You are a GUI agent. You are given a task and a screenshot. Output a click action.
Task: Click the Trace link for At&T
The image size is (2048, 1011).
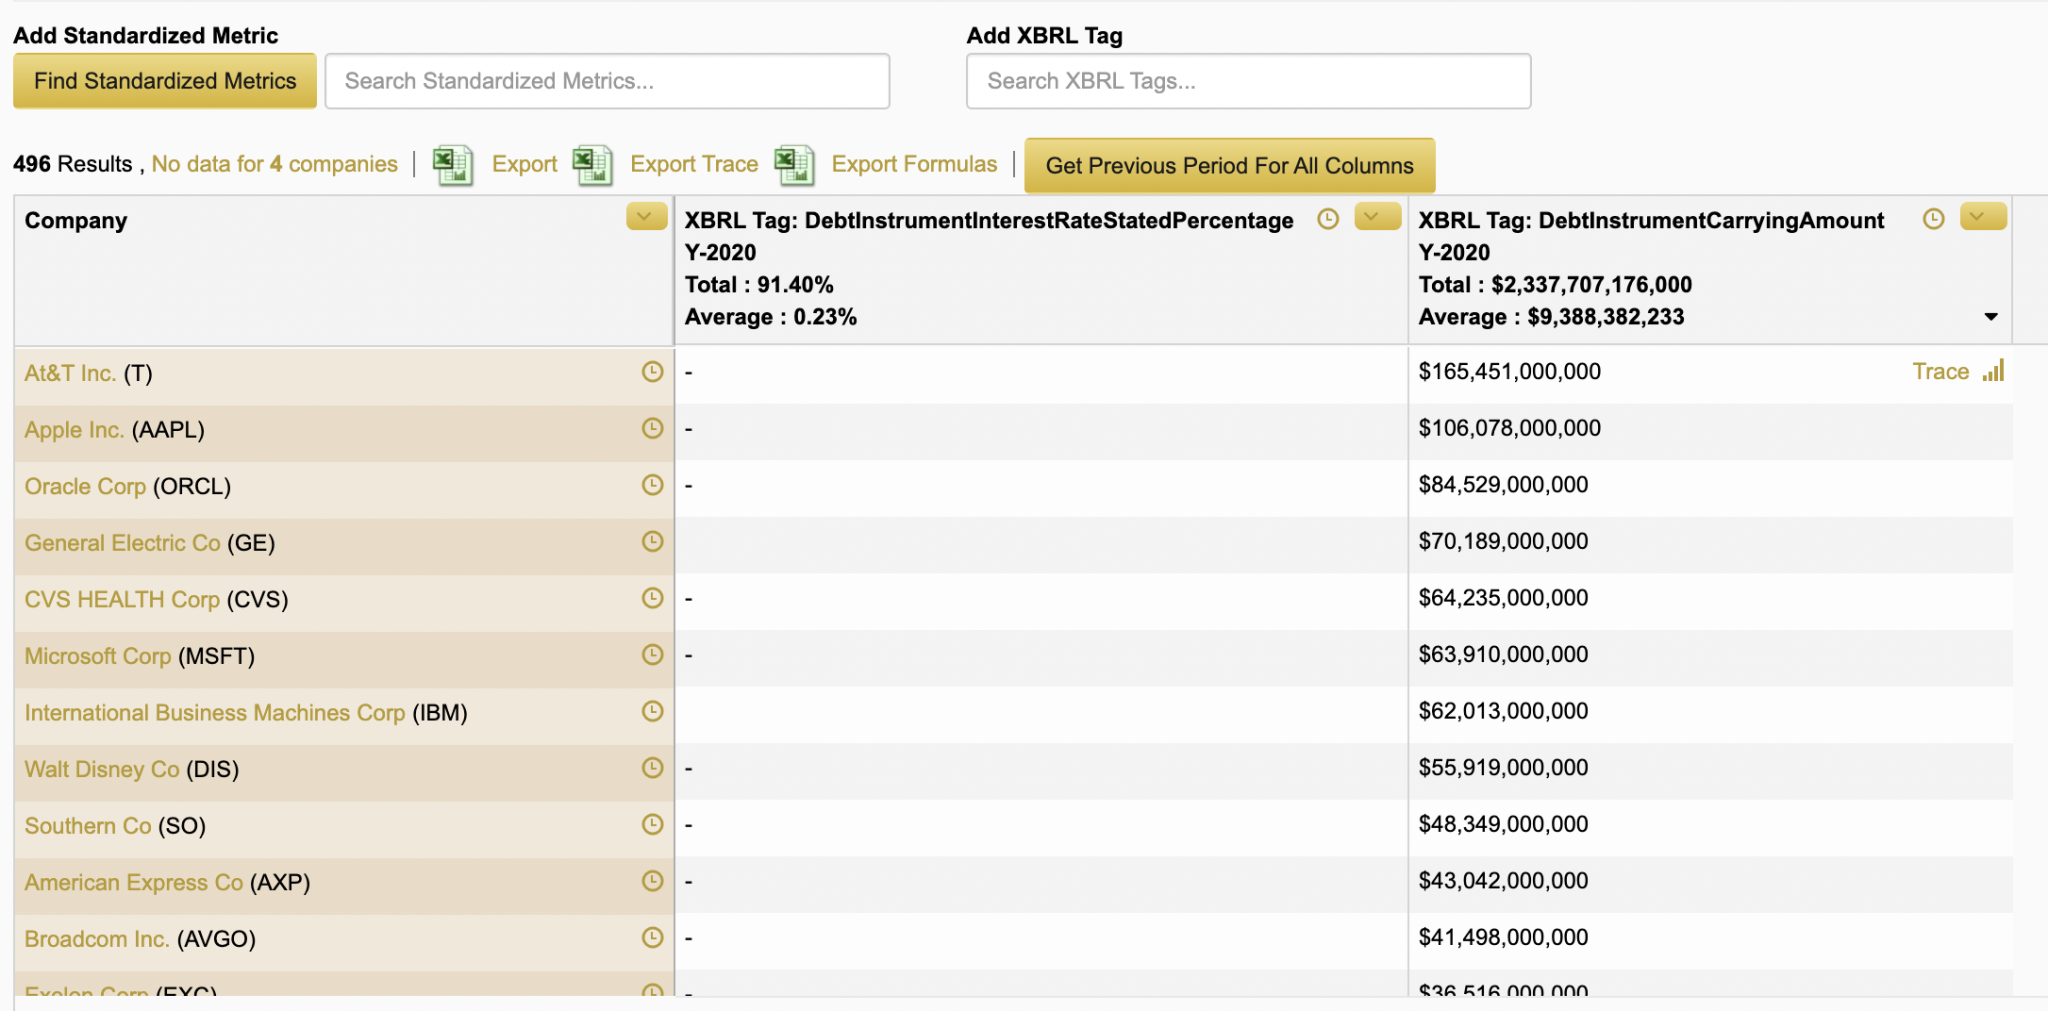[x=1940, y=372]
